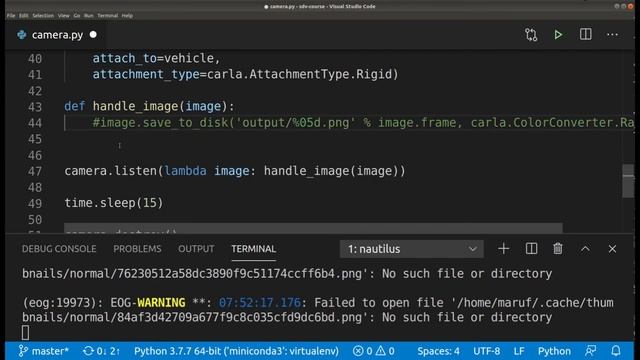Image resolution: width=640 pixels, height=360 pixels.
Task: Click the feedback icon in status bar
Action: [x=590, y=351]
